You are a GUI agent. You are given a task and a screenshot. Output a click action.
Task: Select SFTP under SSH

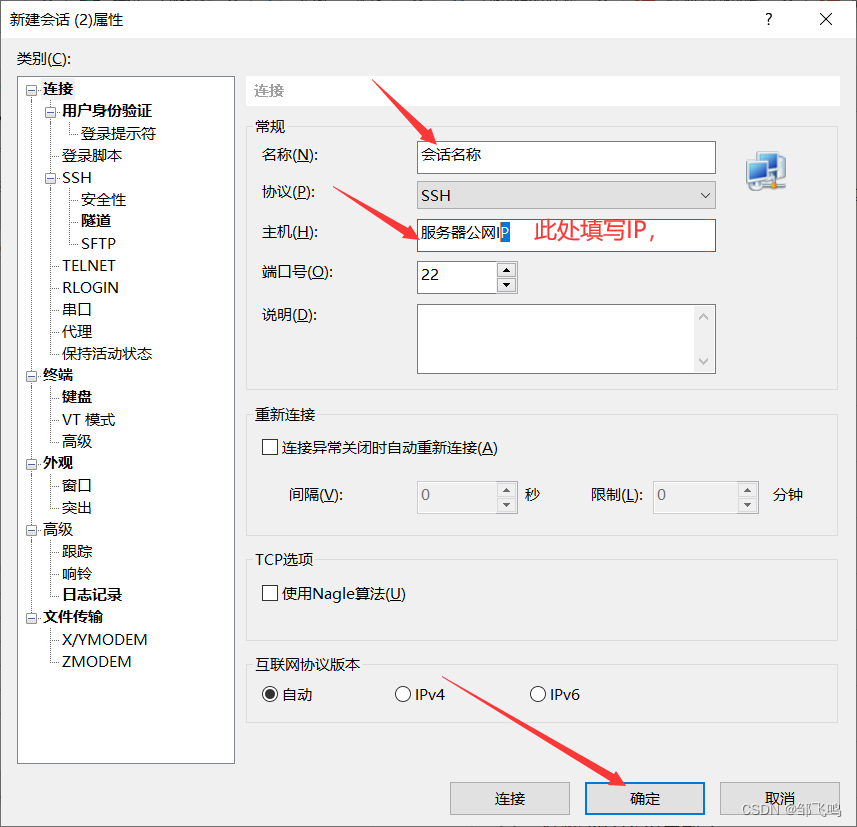[98, 243]
